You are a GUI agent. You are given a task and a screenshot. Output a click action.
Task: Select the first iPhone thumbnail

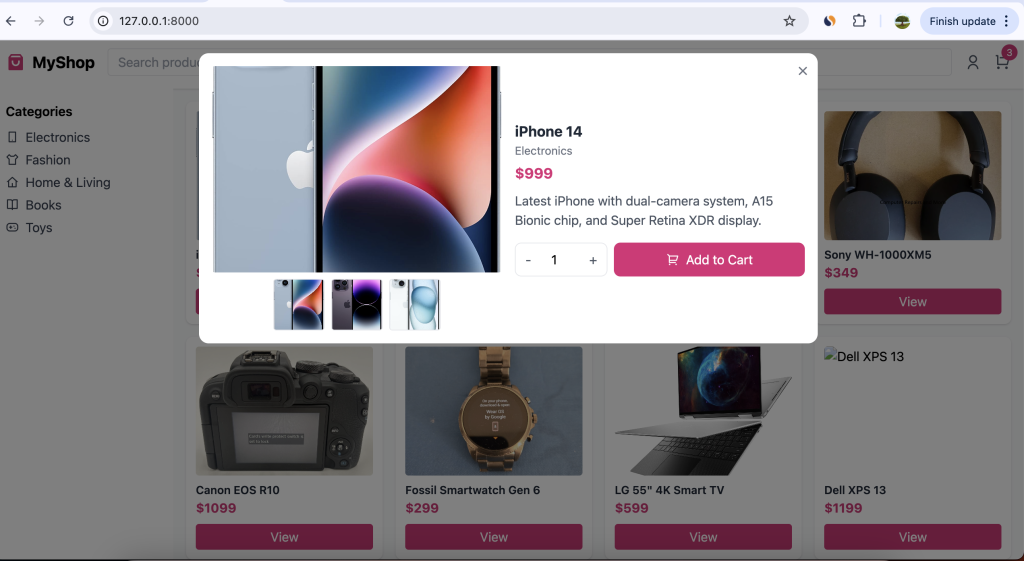coord(298,304)
